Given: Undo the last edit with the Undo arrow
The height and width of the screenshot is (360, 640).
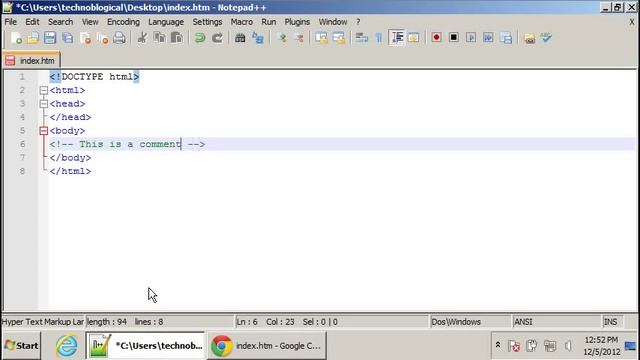Looking at the screenshot, I should click(200, 38).
